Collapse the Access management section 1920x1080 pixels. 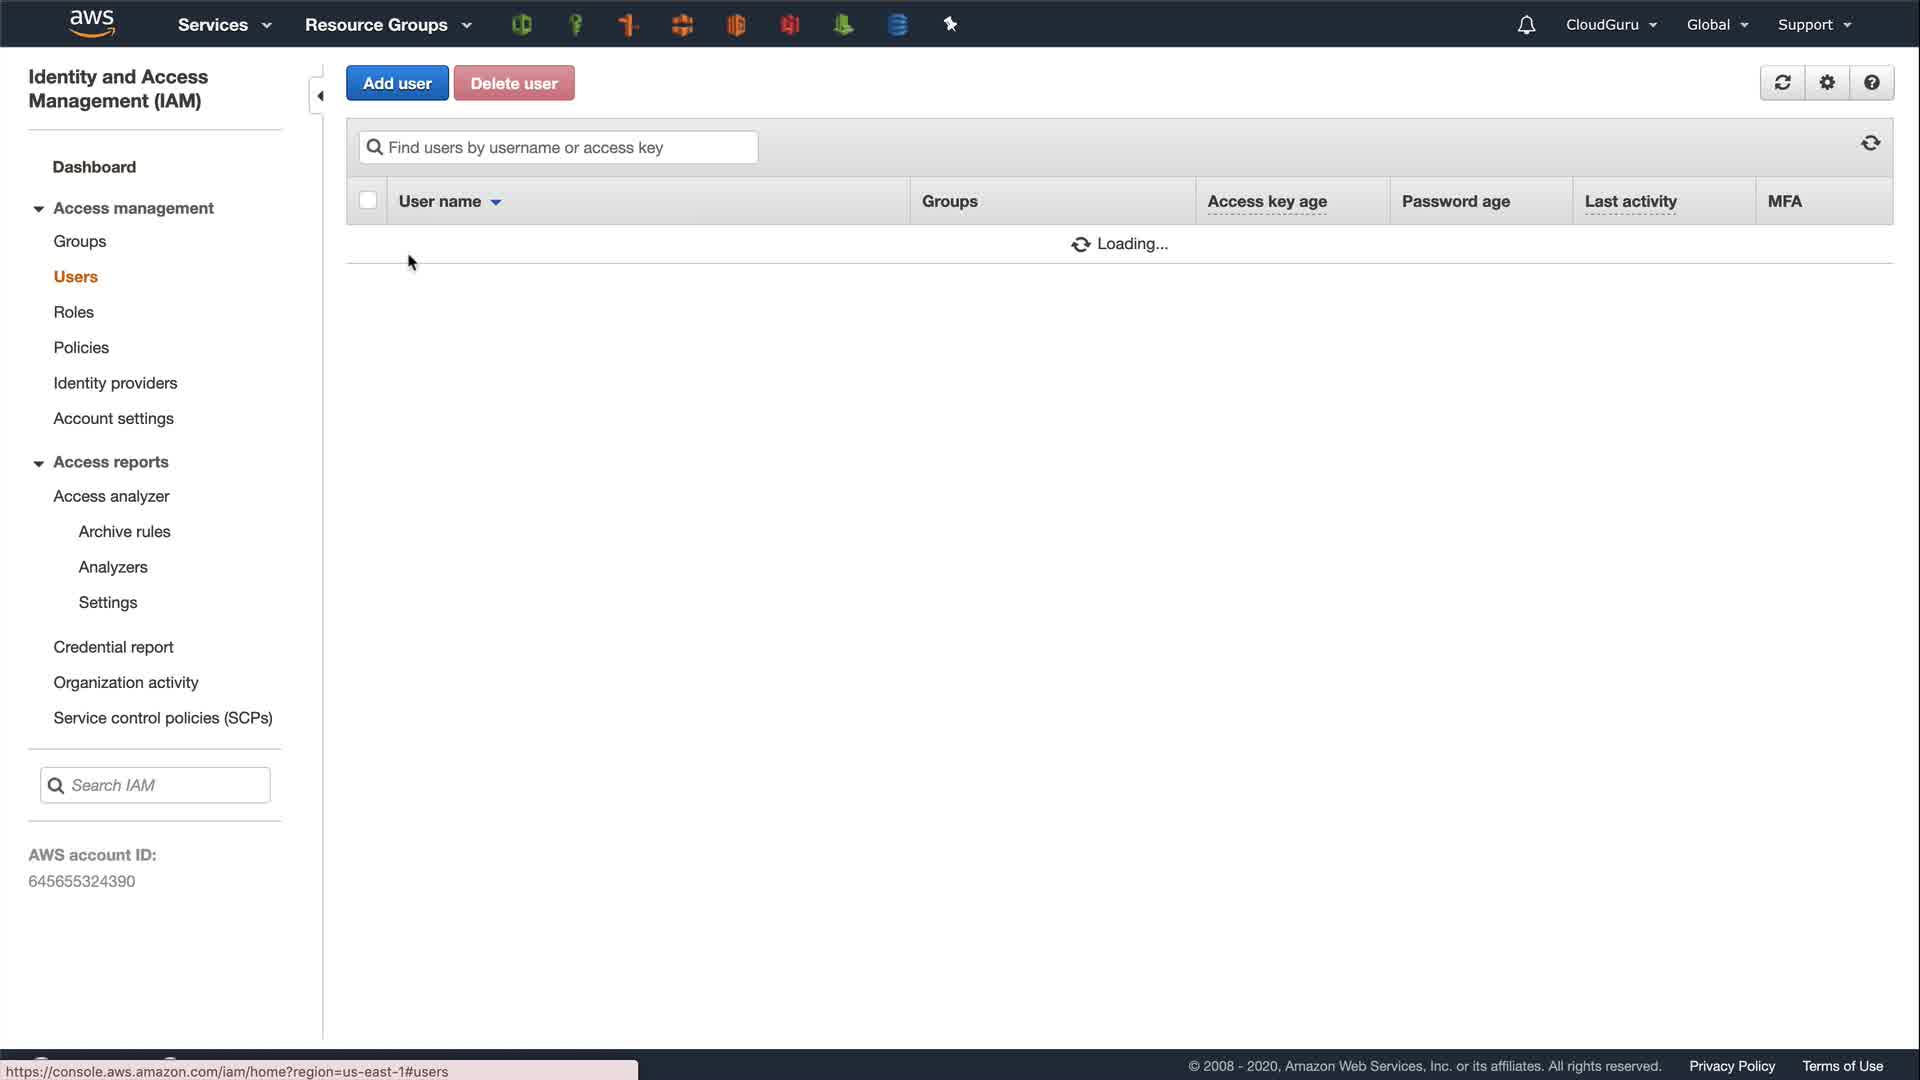click(x=39, y=209)
